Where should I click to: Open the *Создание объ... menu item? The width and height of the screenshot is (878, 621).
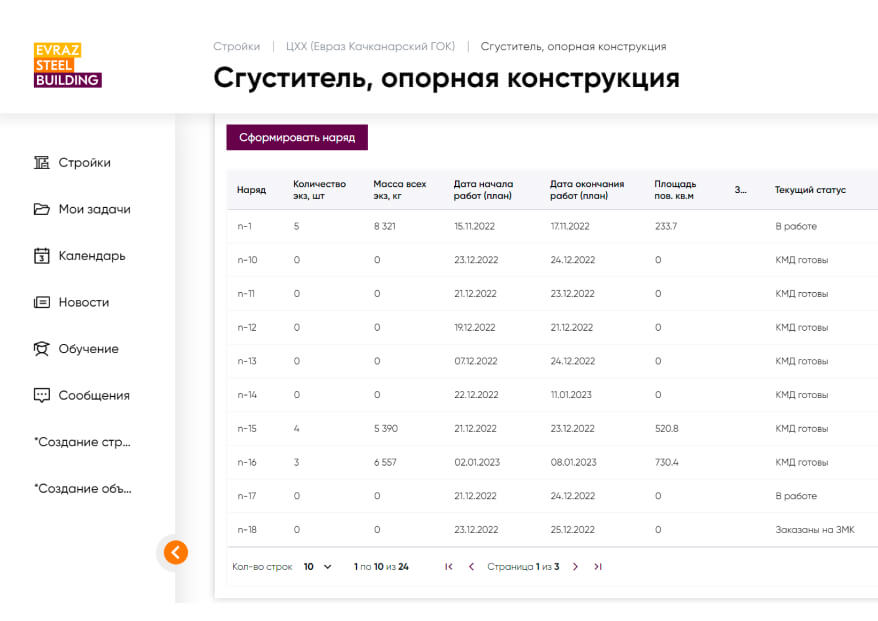pyautogui.click(x=83, y=488)
